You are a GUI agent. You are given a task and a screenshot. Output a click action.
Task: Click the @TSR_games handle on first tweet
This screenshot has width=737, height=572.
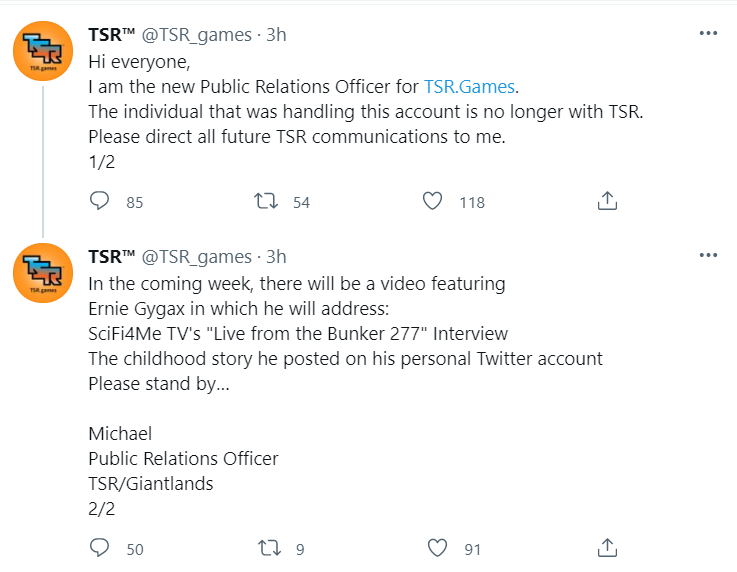coord(197,35)
